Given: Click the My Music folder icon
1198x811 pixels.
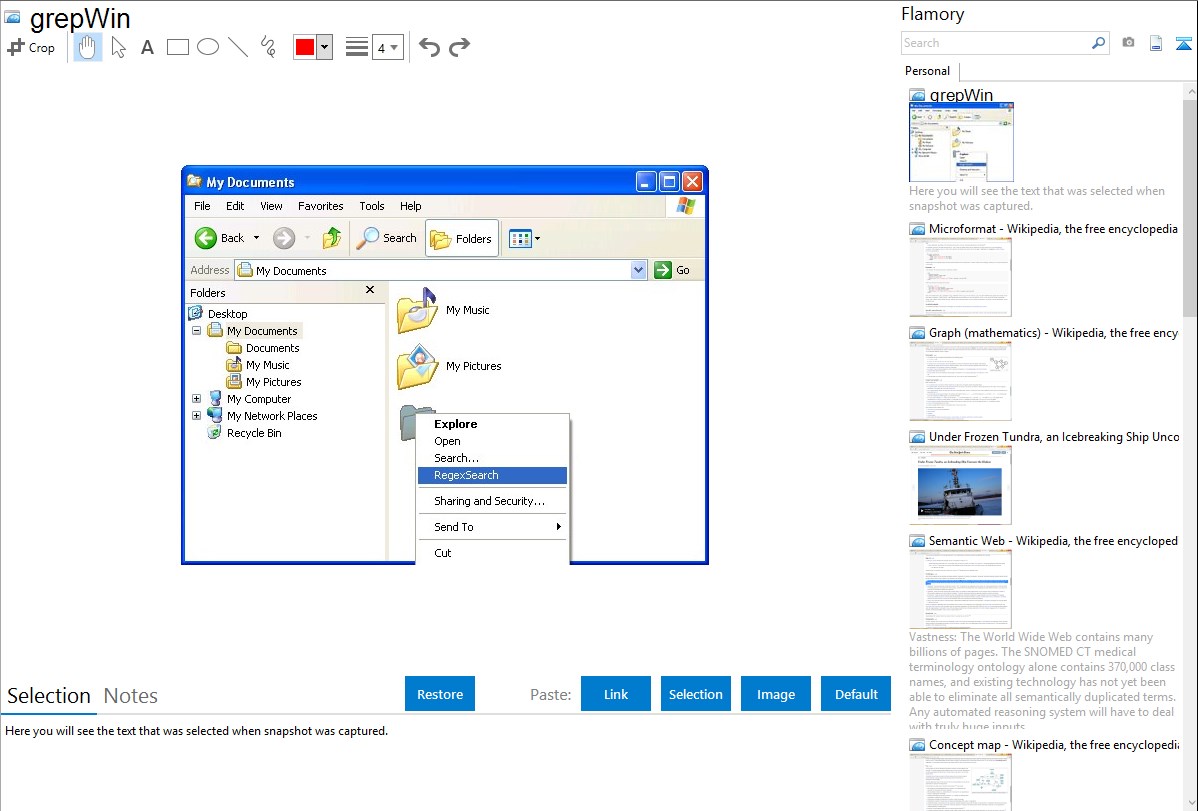Looking at the screenshot, I should (416, 310).
